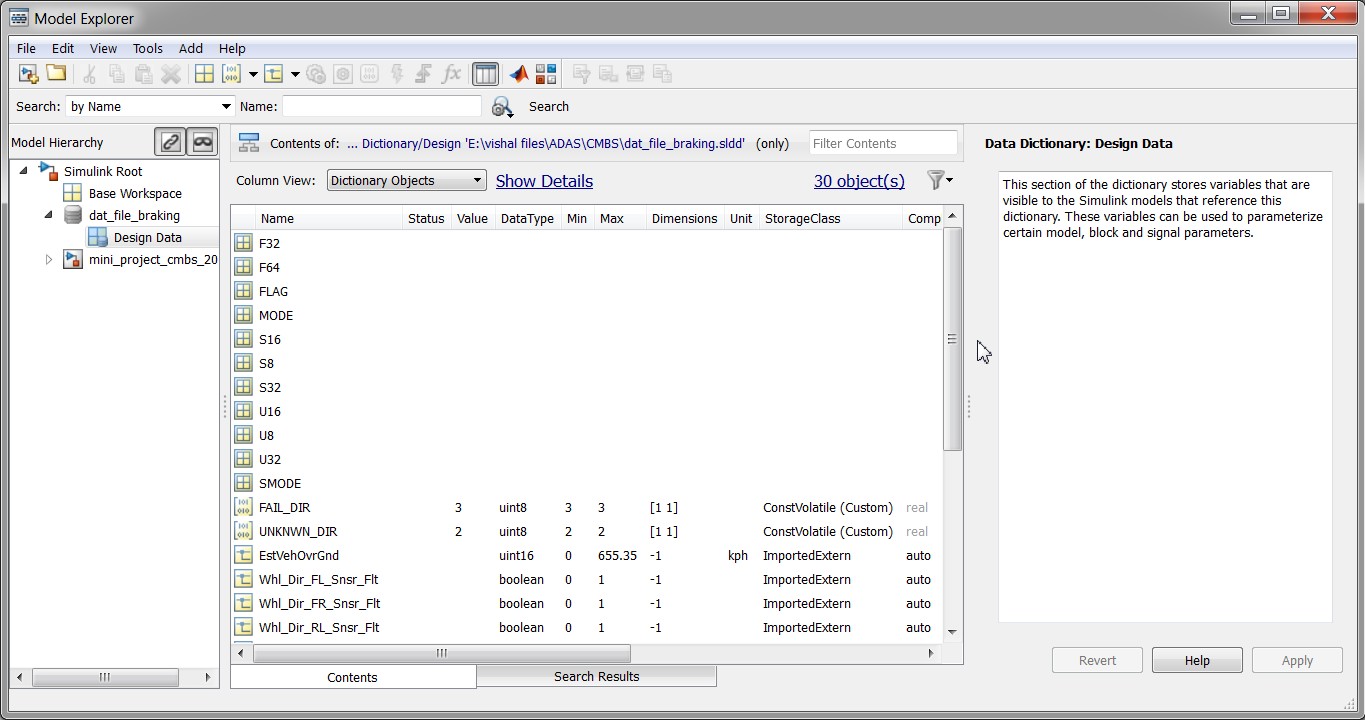Click into the Filter Contents field
1365x720 pixels.
click(x=883, y=143)
